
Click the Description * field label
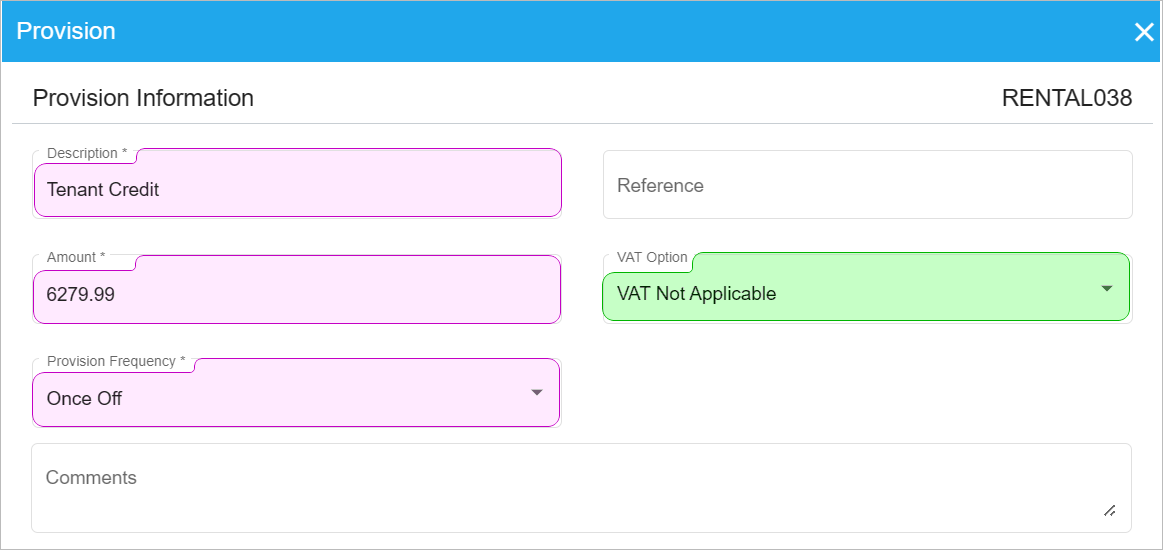tap(87, 153)
